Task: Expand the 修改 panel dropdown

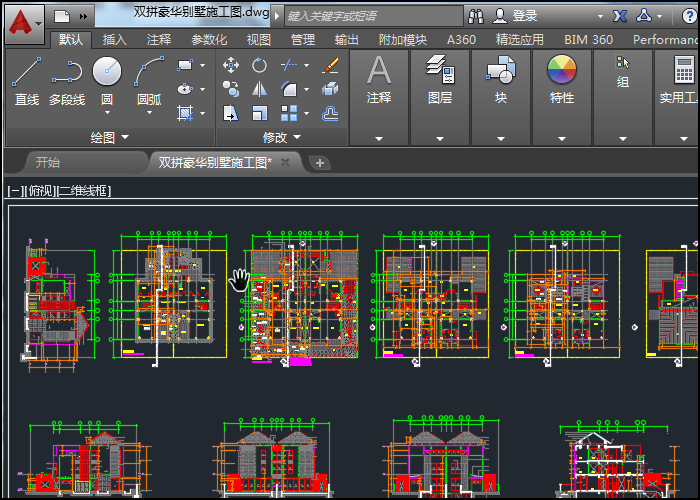Action: [x=297, y=138]
